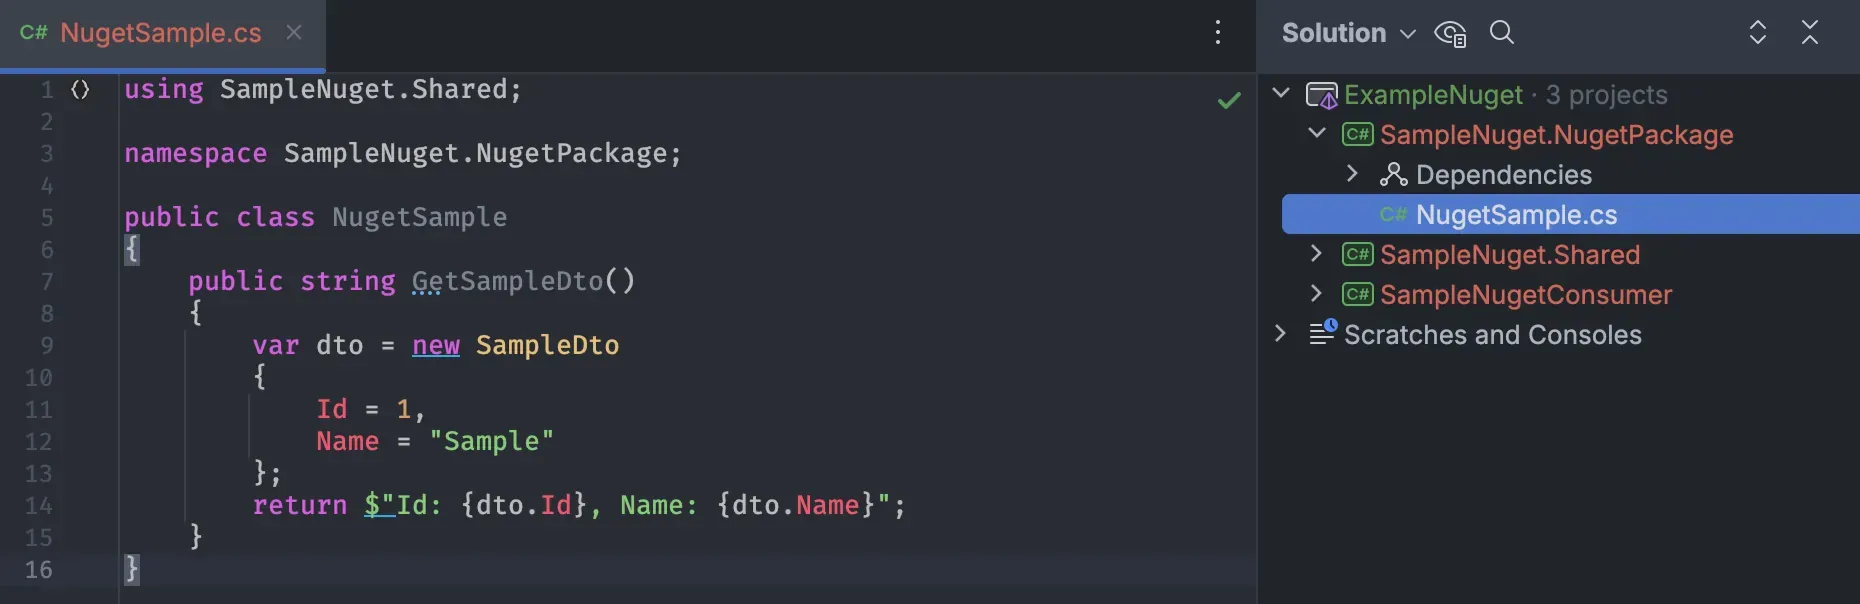Click the 'namespace' keyword
The image size is (1860, 604).
click(196, 154)
